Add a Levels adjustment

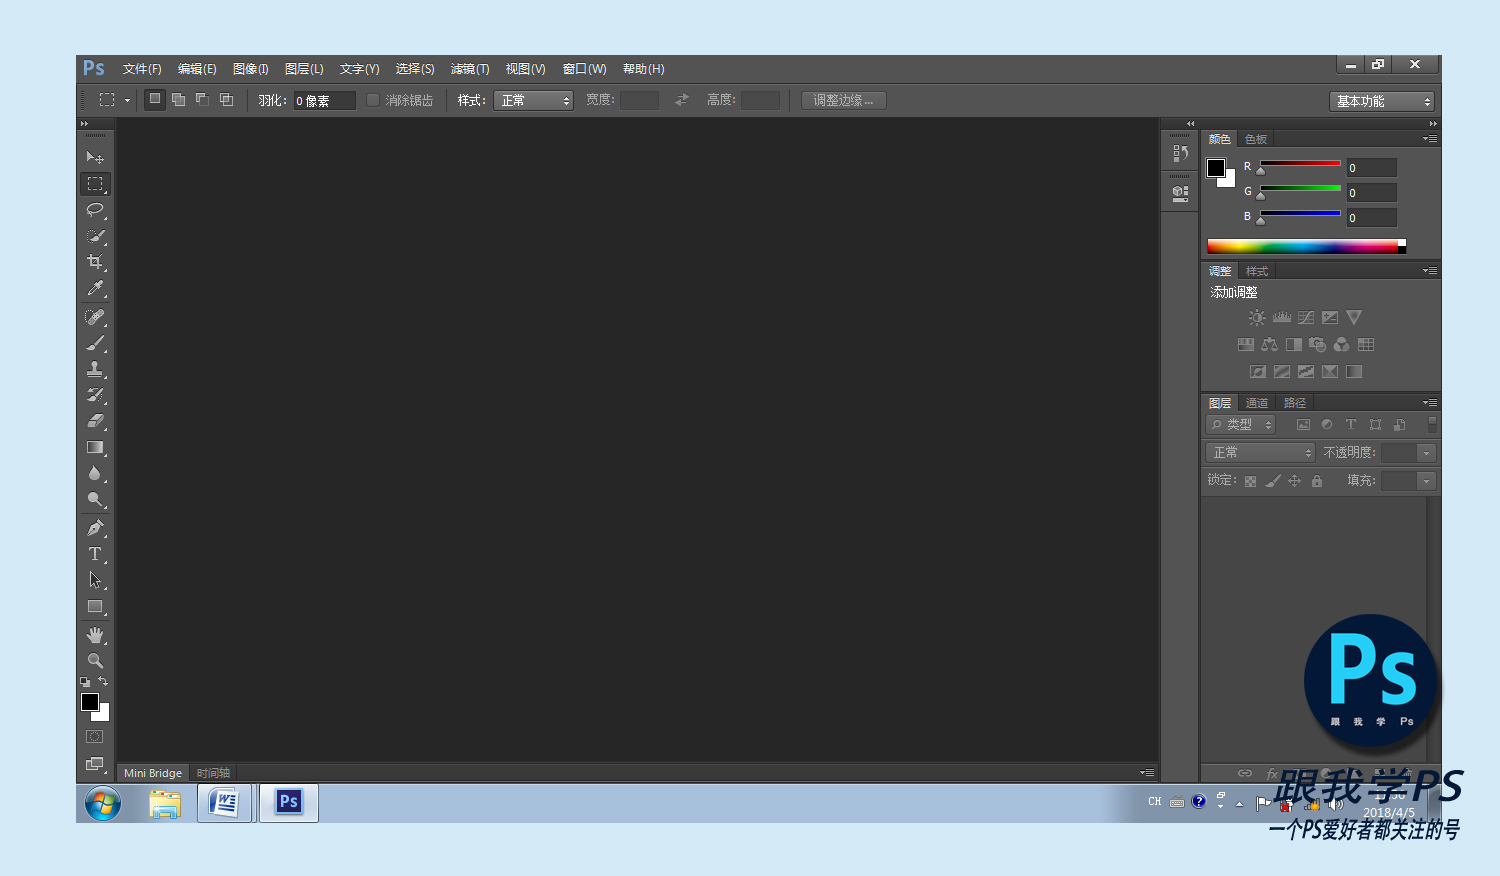(x=1282, y=318)
